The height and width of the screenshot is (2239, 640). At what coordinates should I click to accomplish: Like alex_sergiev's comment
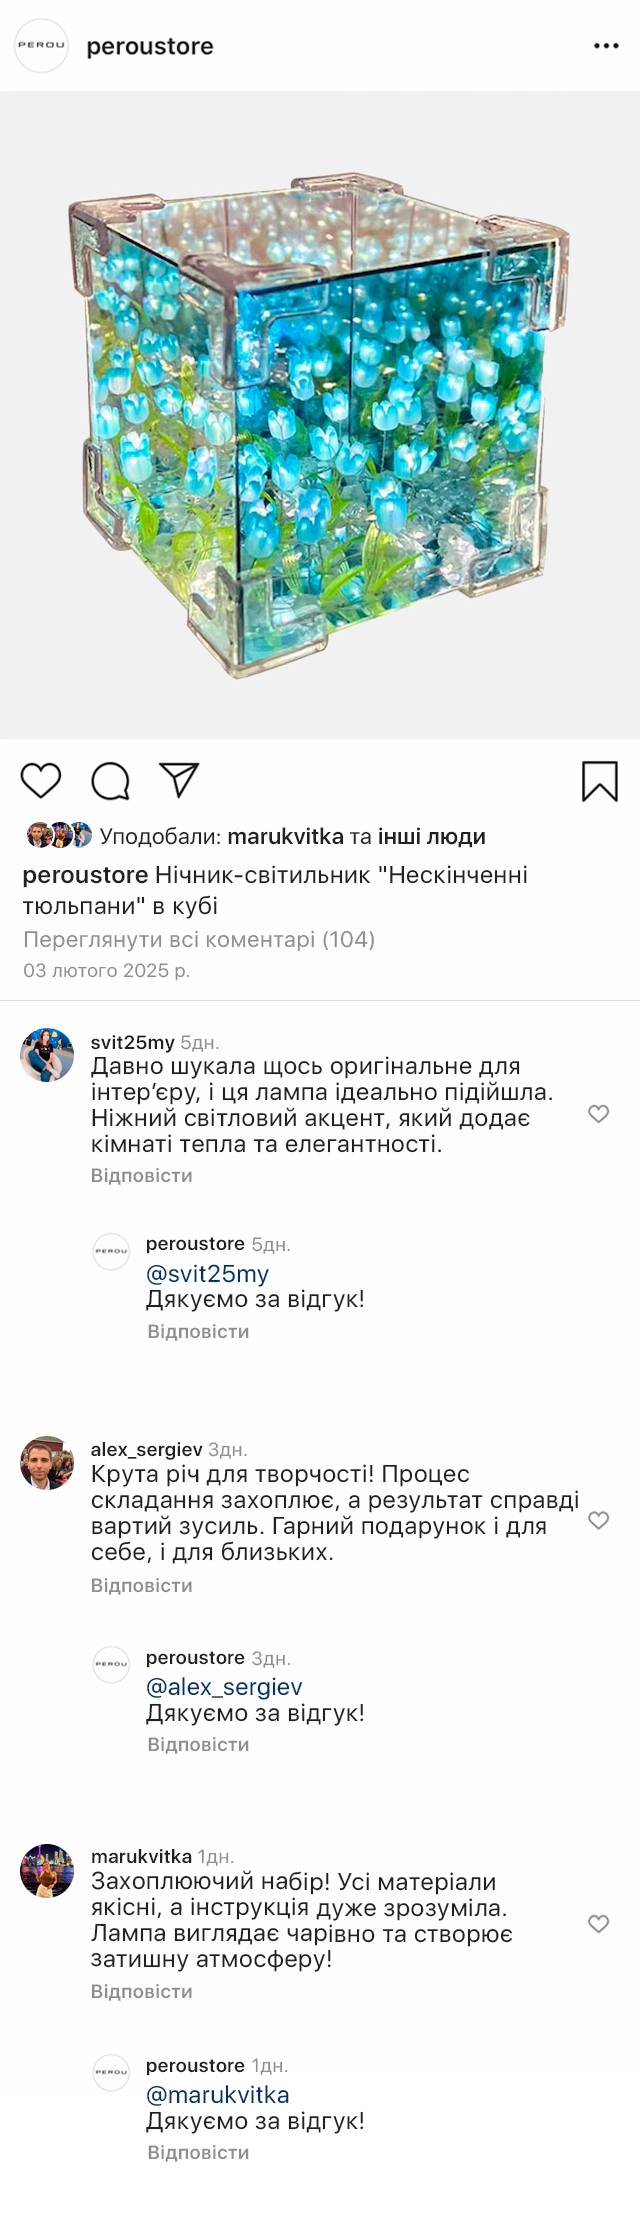[598, 1520]
